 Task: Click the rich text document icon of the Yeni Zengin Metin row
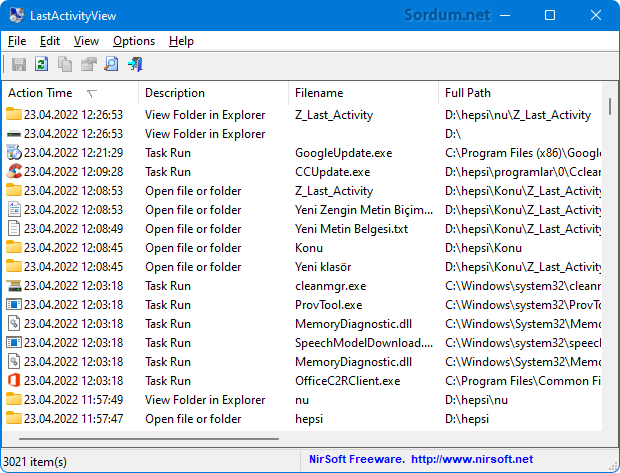click(x=14, y=209)
